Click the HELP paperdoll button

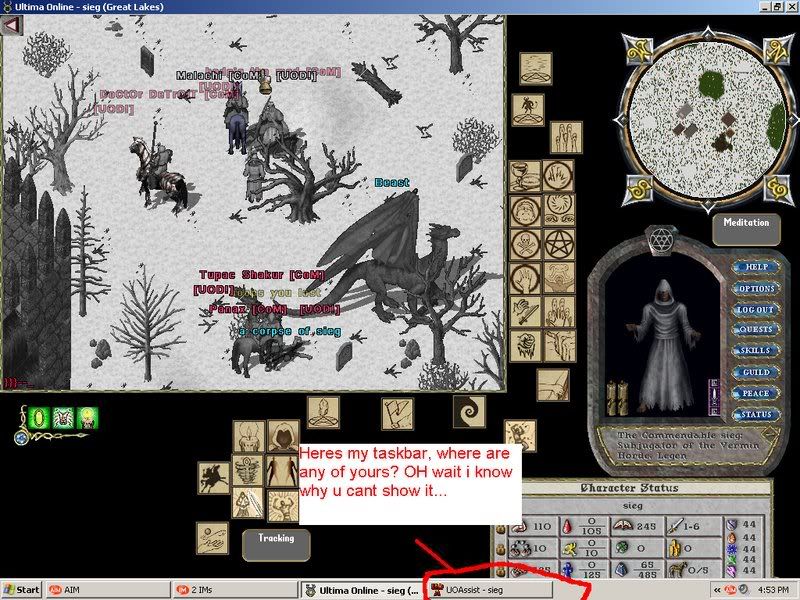pyautogui.click(x=756, y=267)
